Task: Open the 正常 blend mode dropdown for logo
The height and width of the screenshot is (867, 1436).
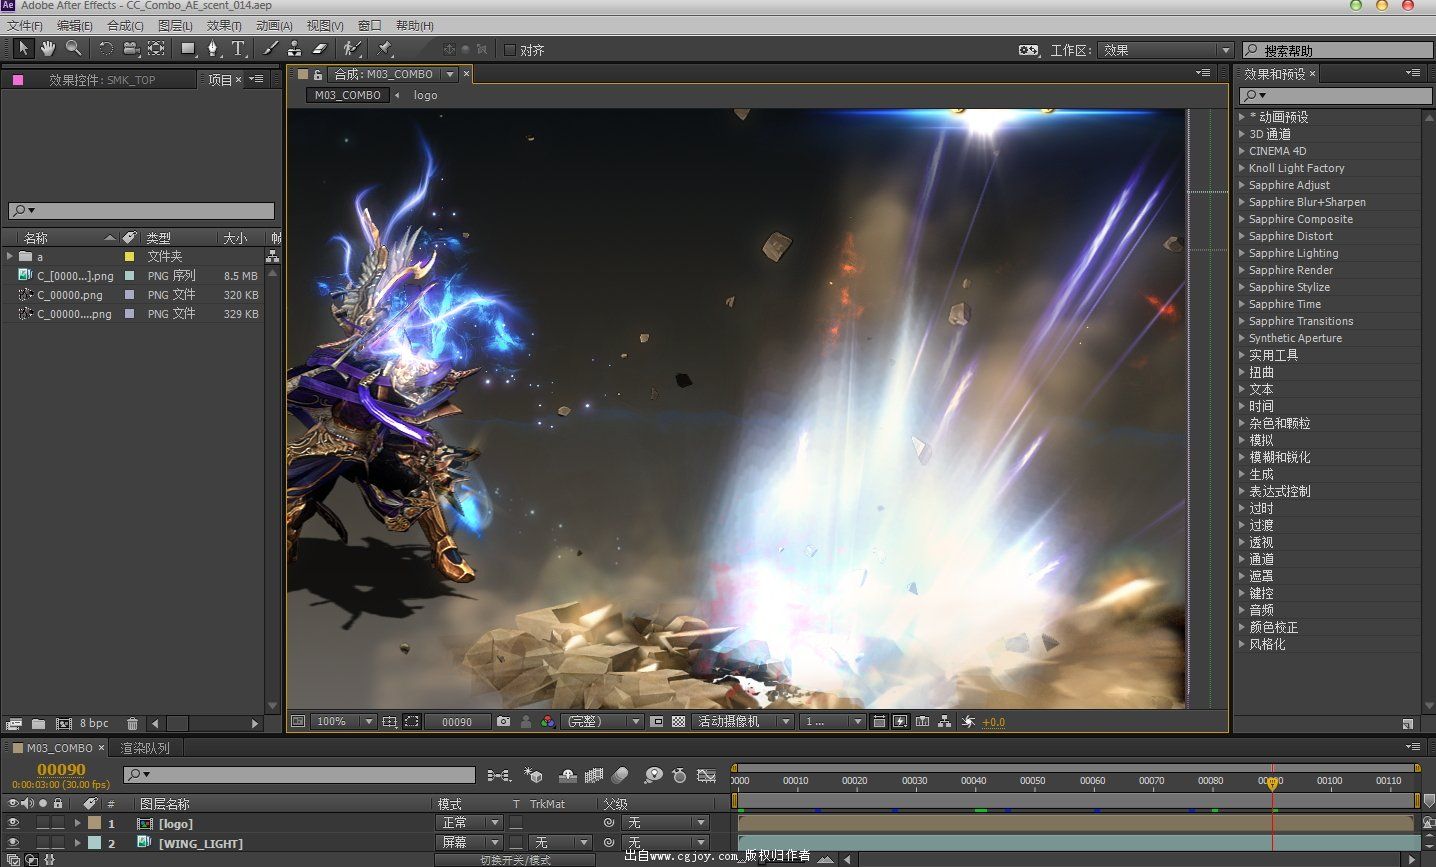Action: pos(468,823)
